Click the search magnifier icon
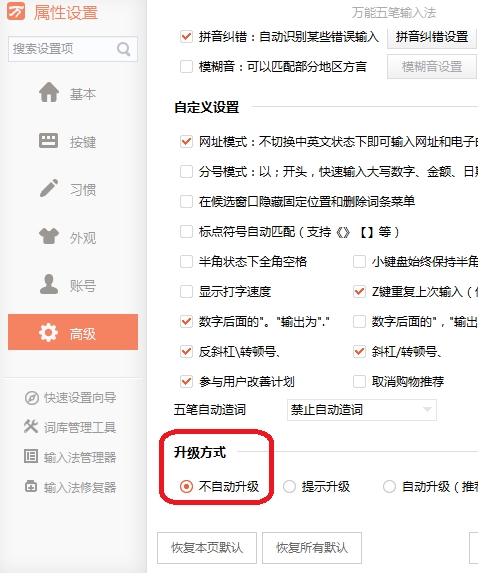Image resolution: width=478 pixels, height=573 pixels. point(124,49)
